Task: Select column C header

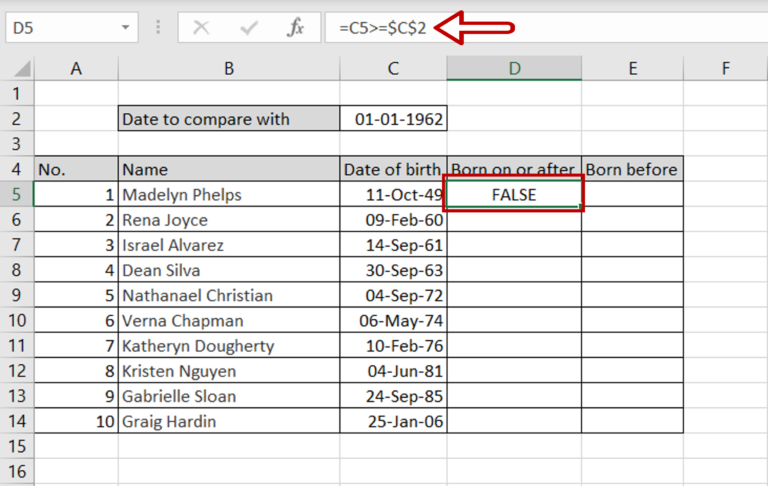Action: (x=393, y=69)
